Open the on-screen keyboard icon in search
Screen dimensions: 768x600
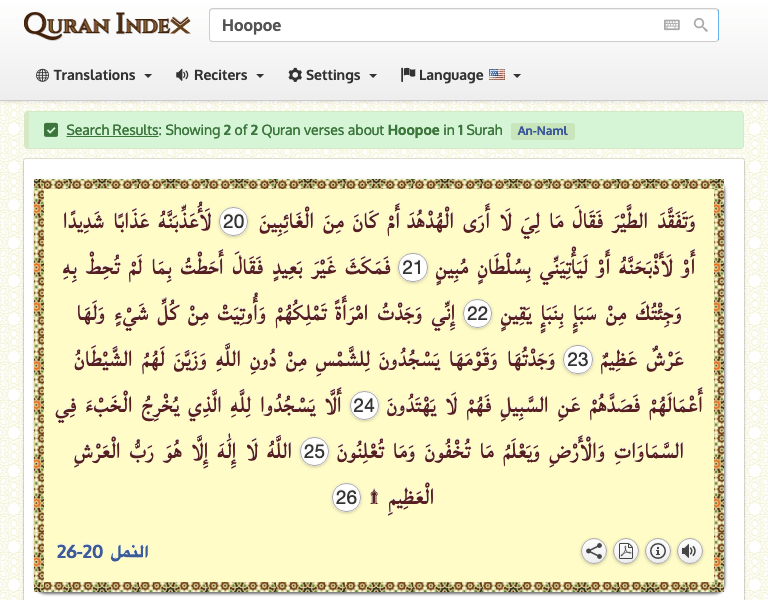point(671,25)
